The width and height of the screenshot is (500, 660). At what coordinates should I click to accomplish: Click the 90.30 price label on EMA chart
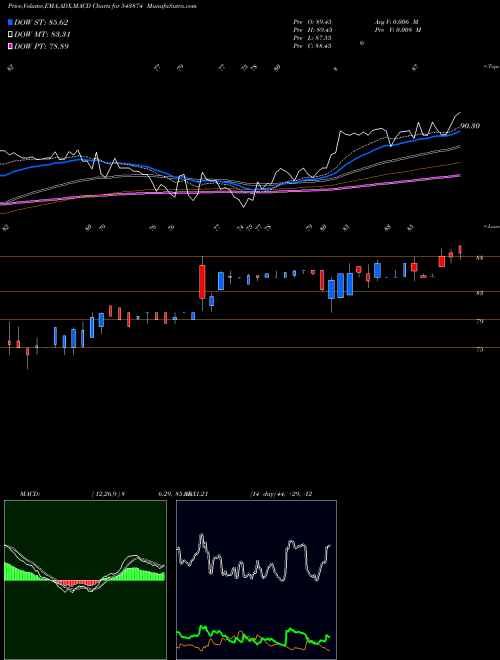pos(470,126)
